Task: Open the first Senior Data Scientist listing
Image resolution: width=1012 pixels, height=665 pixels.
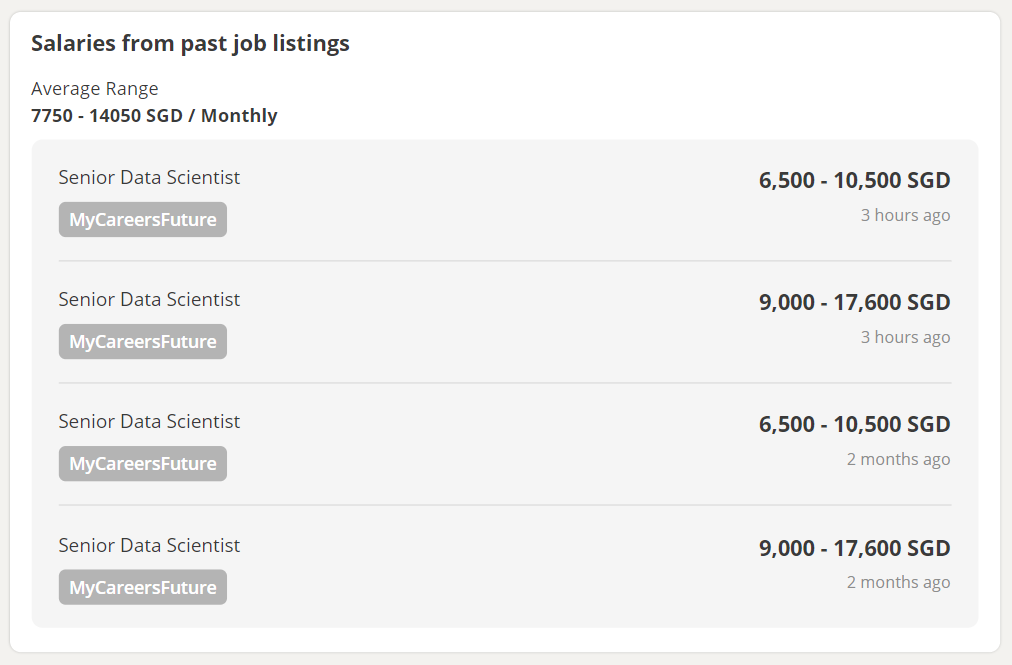Action: click(149, 177)
